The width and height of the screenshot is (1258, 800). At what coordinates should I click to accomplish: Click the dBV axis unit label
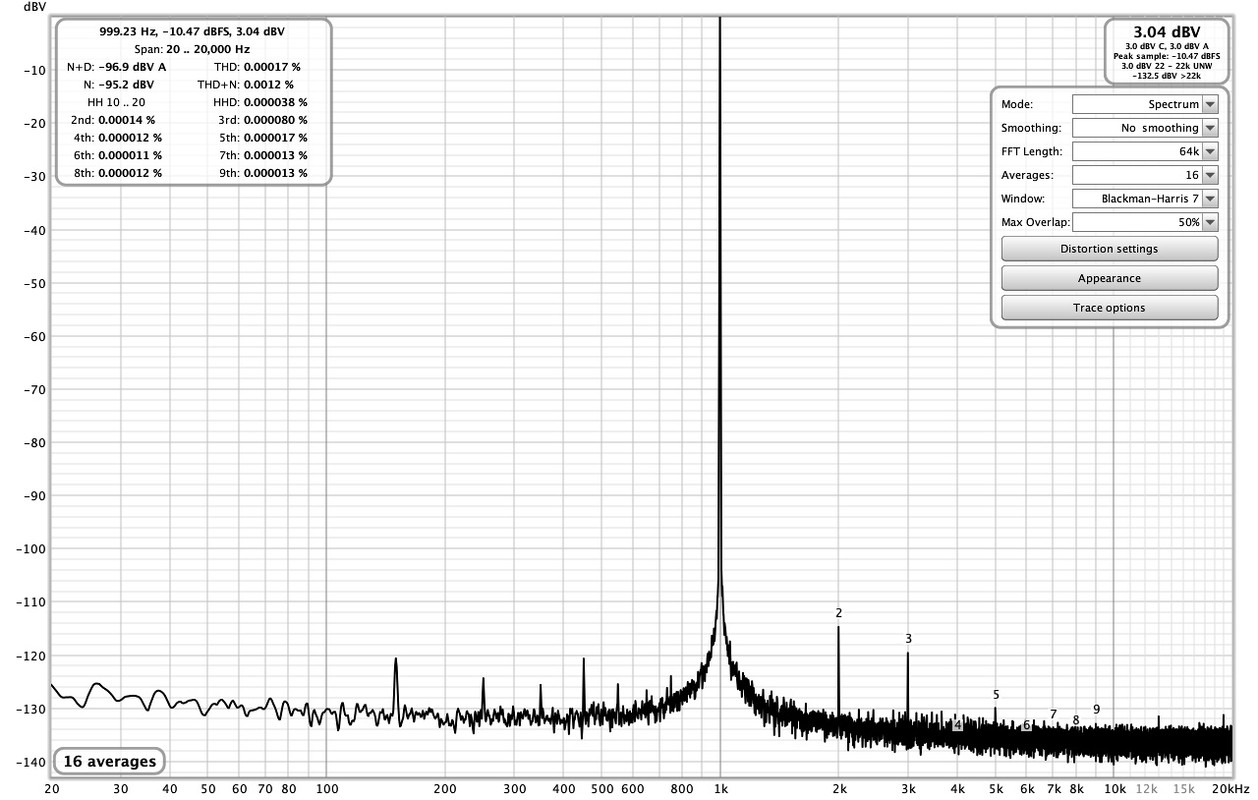pos(34,7)
